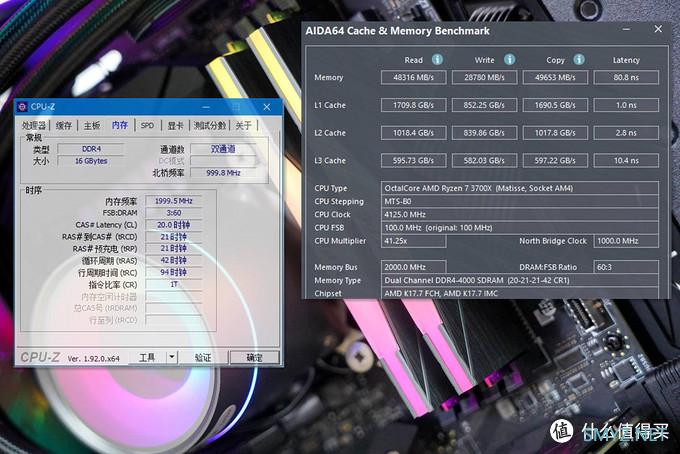The image size is (680, 454).
Task: Open the 显卡 tab in CPU-Z
Action: [175, 125]
